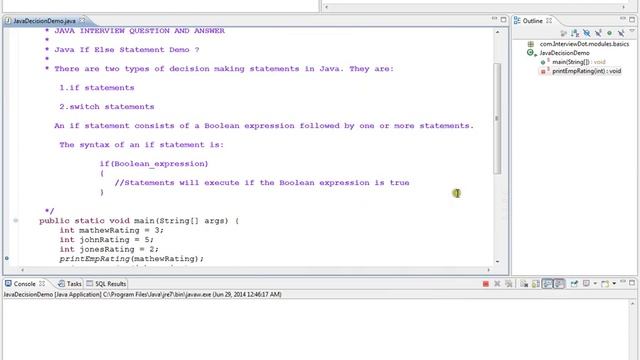Click 'if(Boolean_expression)' comment line
Viewport: 640px width, 360px height.
point(154,164)
